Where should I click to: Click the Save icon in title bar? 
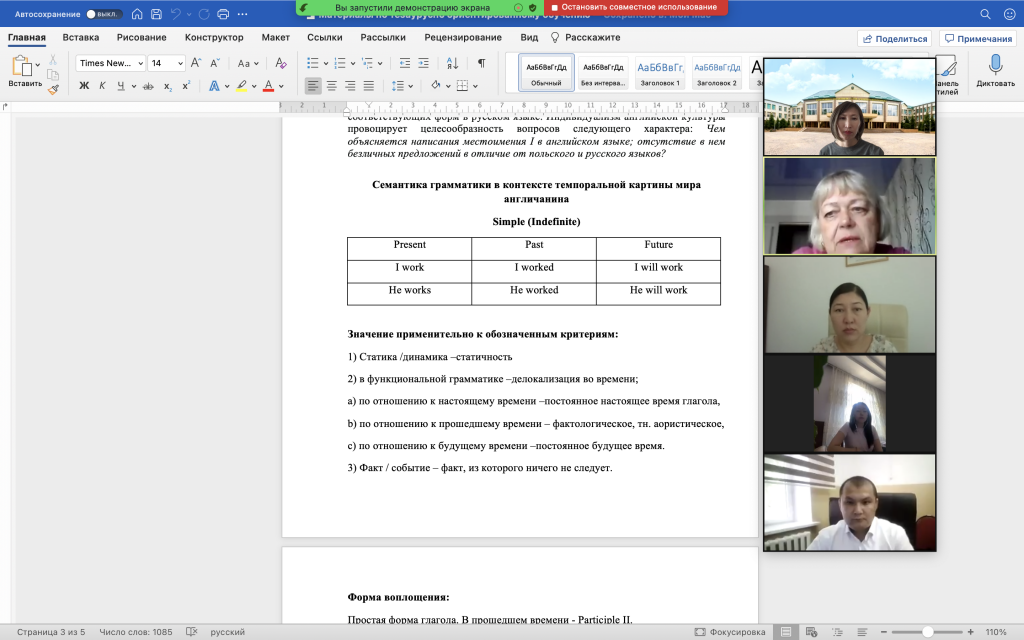coord(156,15)
